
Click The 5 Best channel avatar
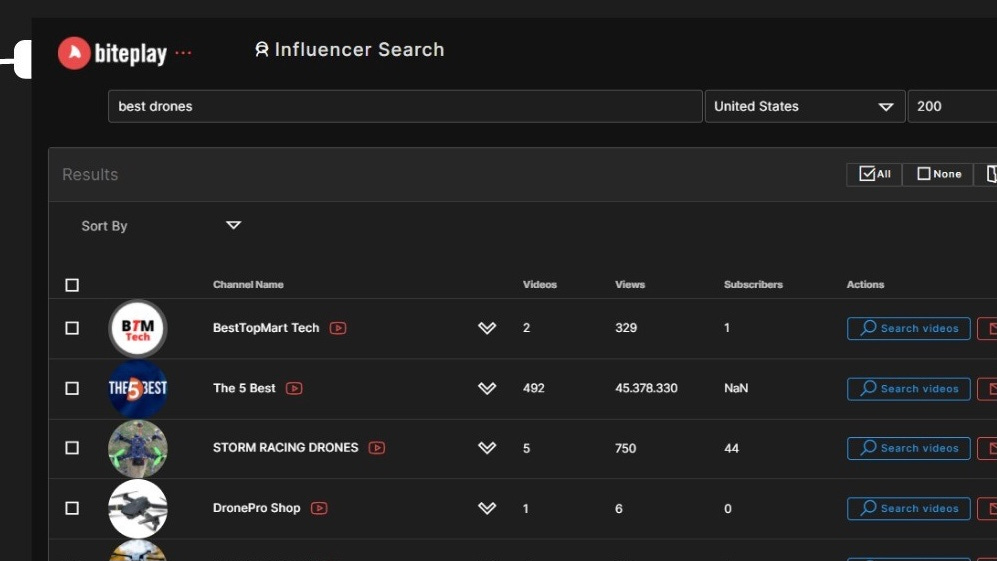coord(137,388)
